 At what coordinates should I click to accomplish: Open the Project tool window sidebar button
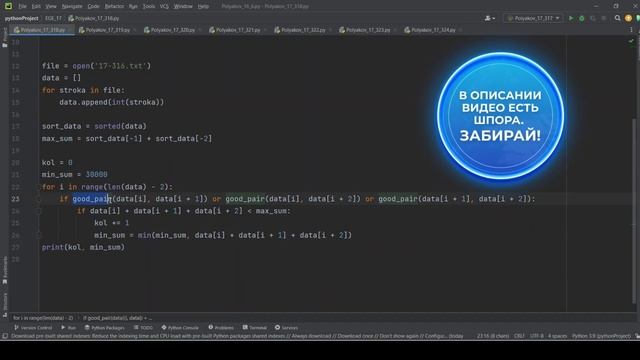(4, 38)
